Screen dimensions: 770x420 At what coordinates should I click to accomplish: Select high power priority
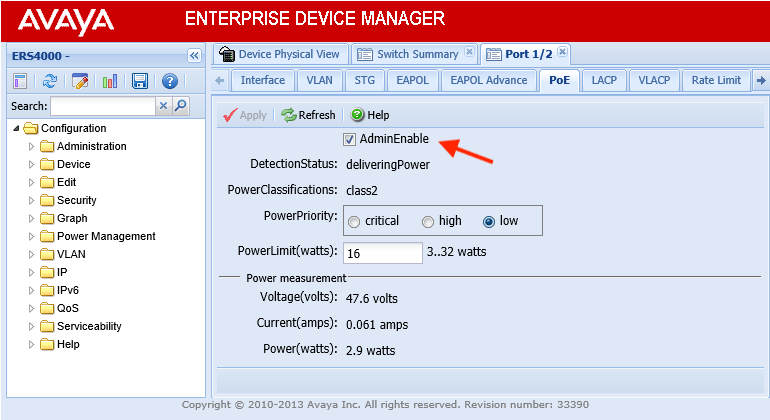click(428, 222)
